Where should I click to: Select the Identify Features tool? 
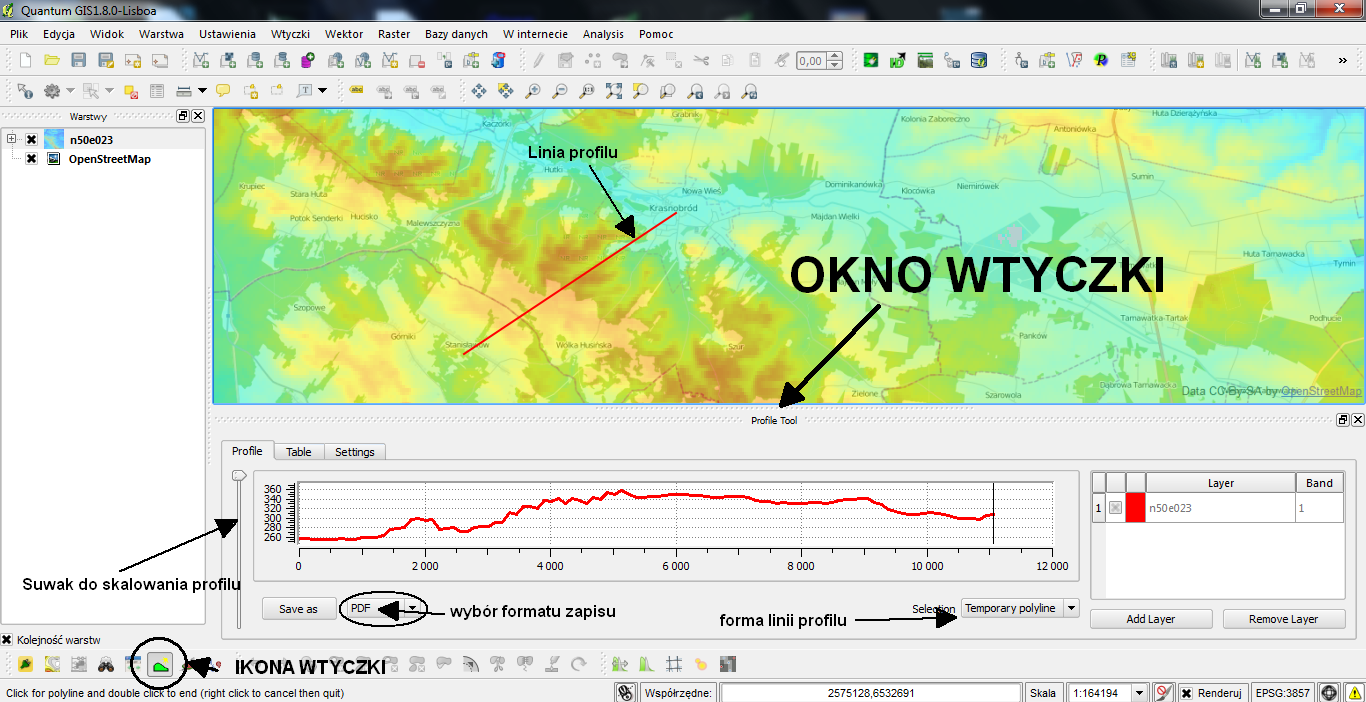(x=25, y=90)
